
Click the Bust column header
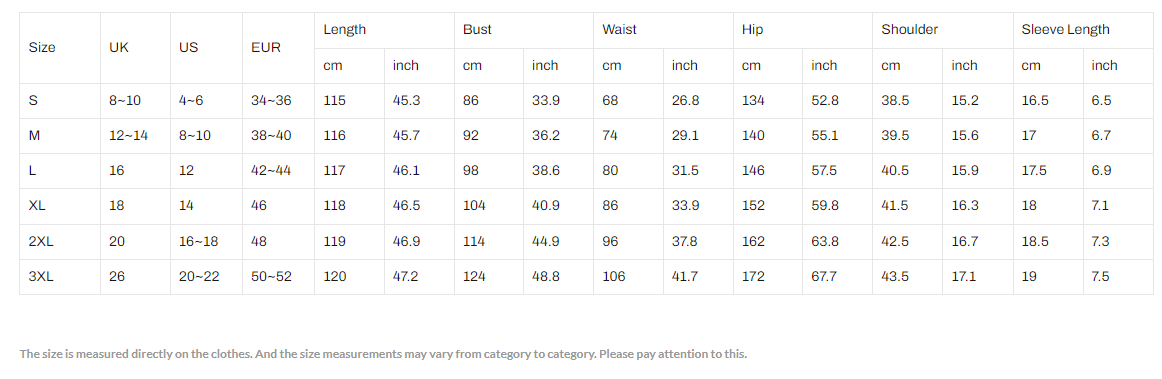477,30
